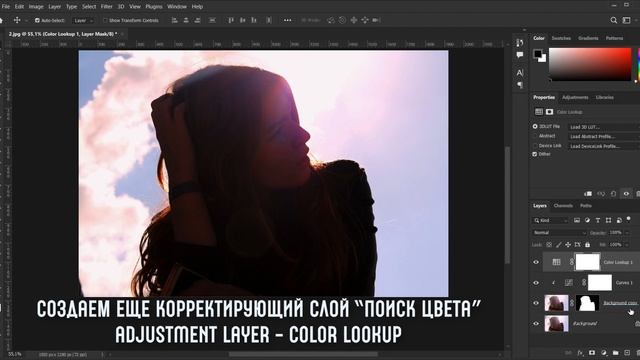Filter layers by adjustment layer icon
Screen dimensions: 640x360
click(587, 220)
